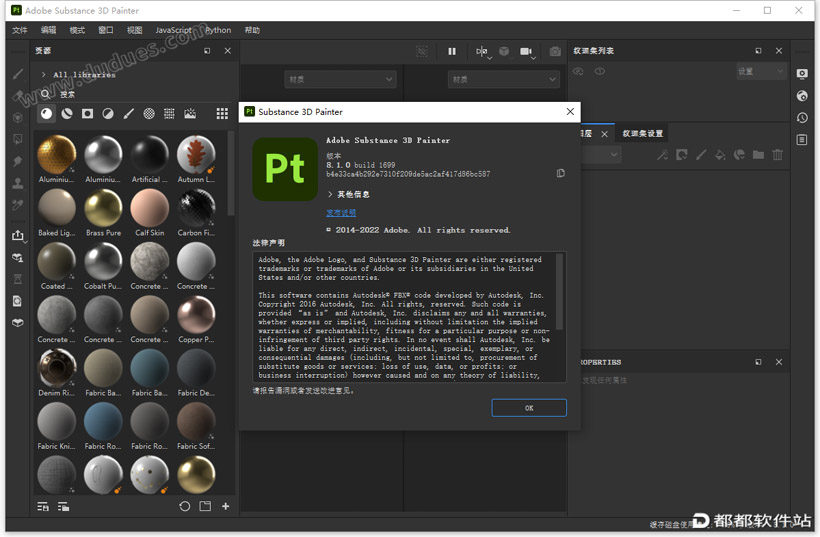The height and width of the screenshot is (537, 820).
Task: Open the history clock icon
Action: coord(802,118)
